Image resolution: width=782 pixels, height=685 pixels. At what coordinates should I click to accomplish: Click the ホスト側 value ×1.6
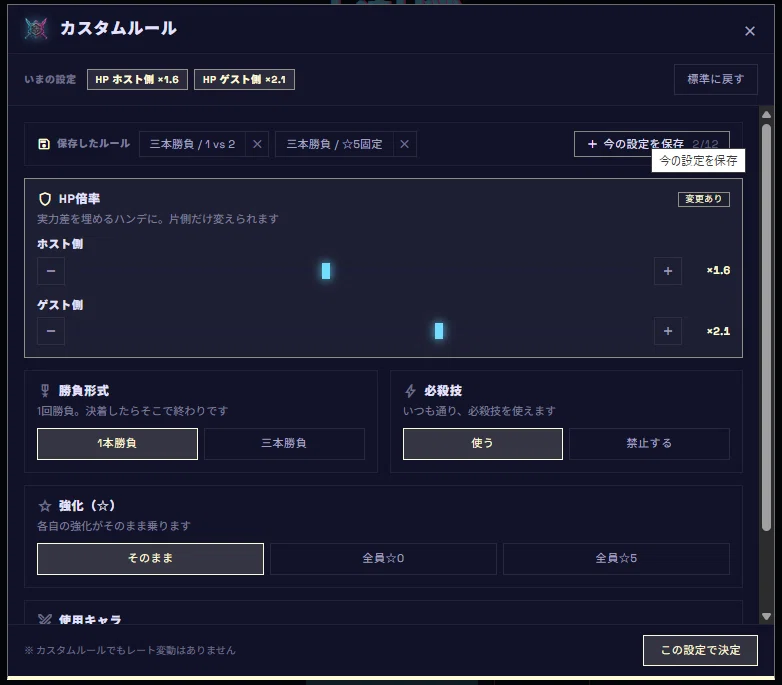(x=718, y=271)
